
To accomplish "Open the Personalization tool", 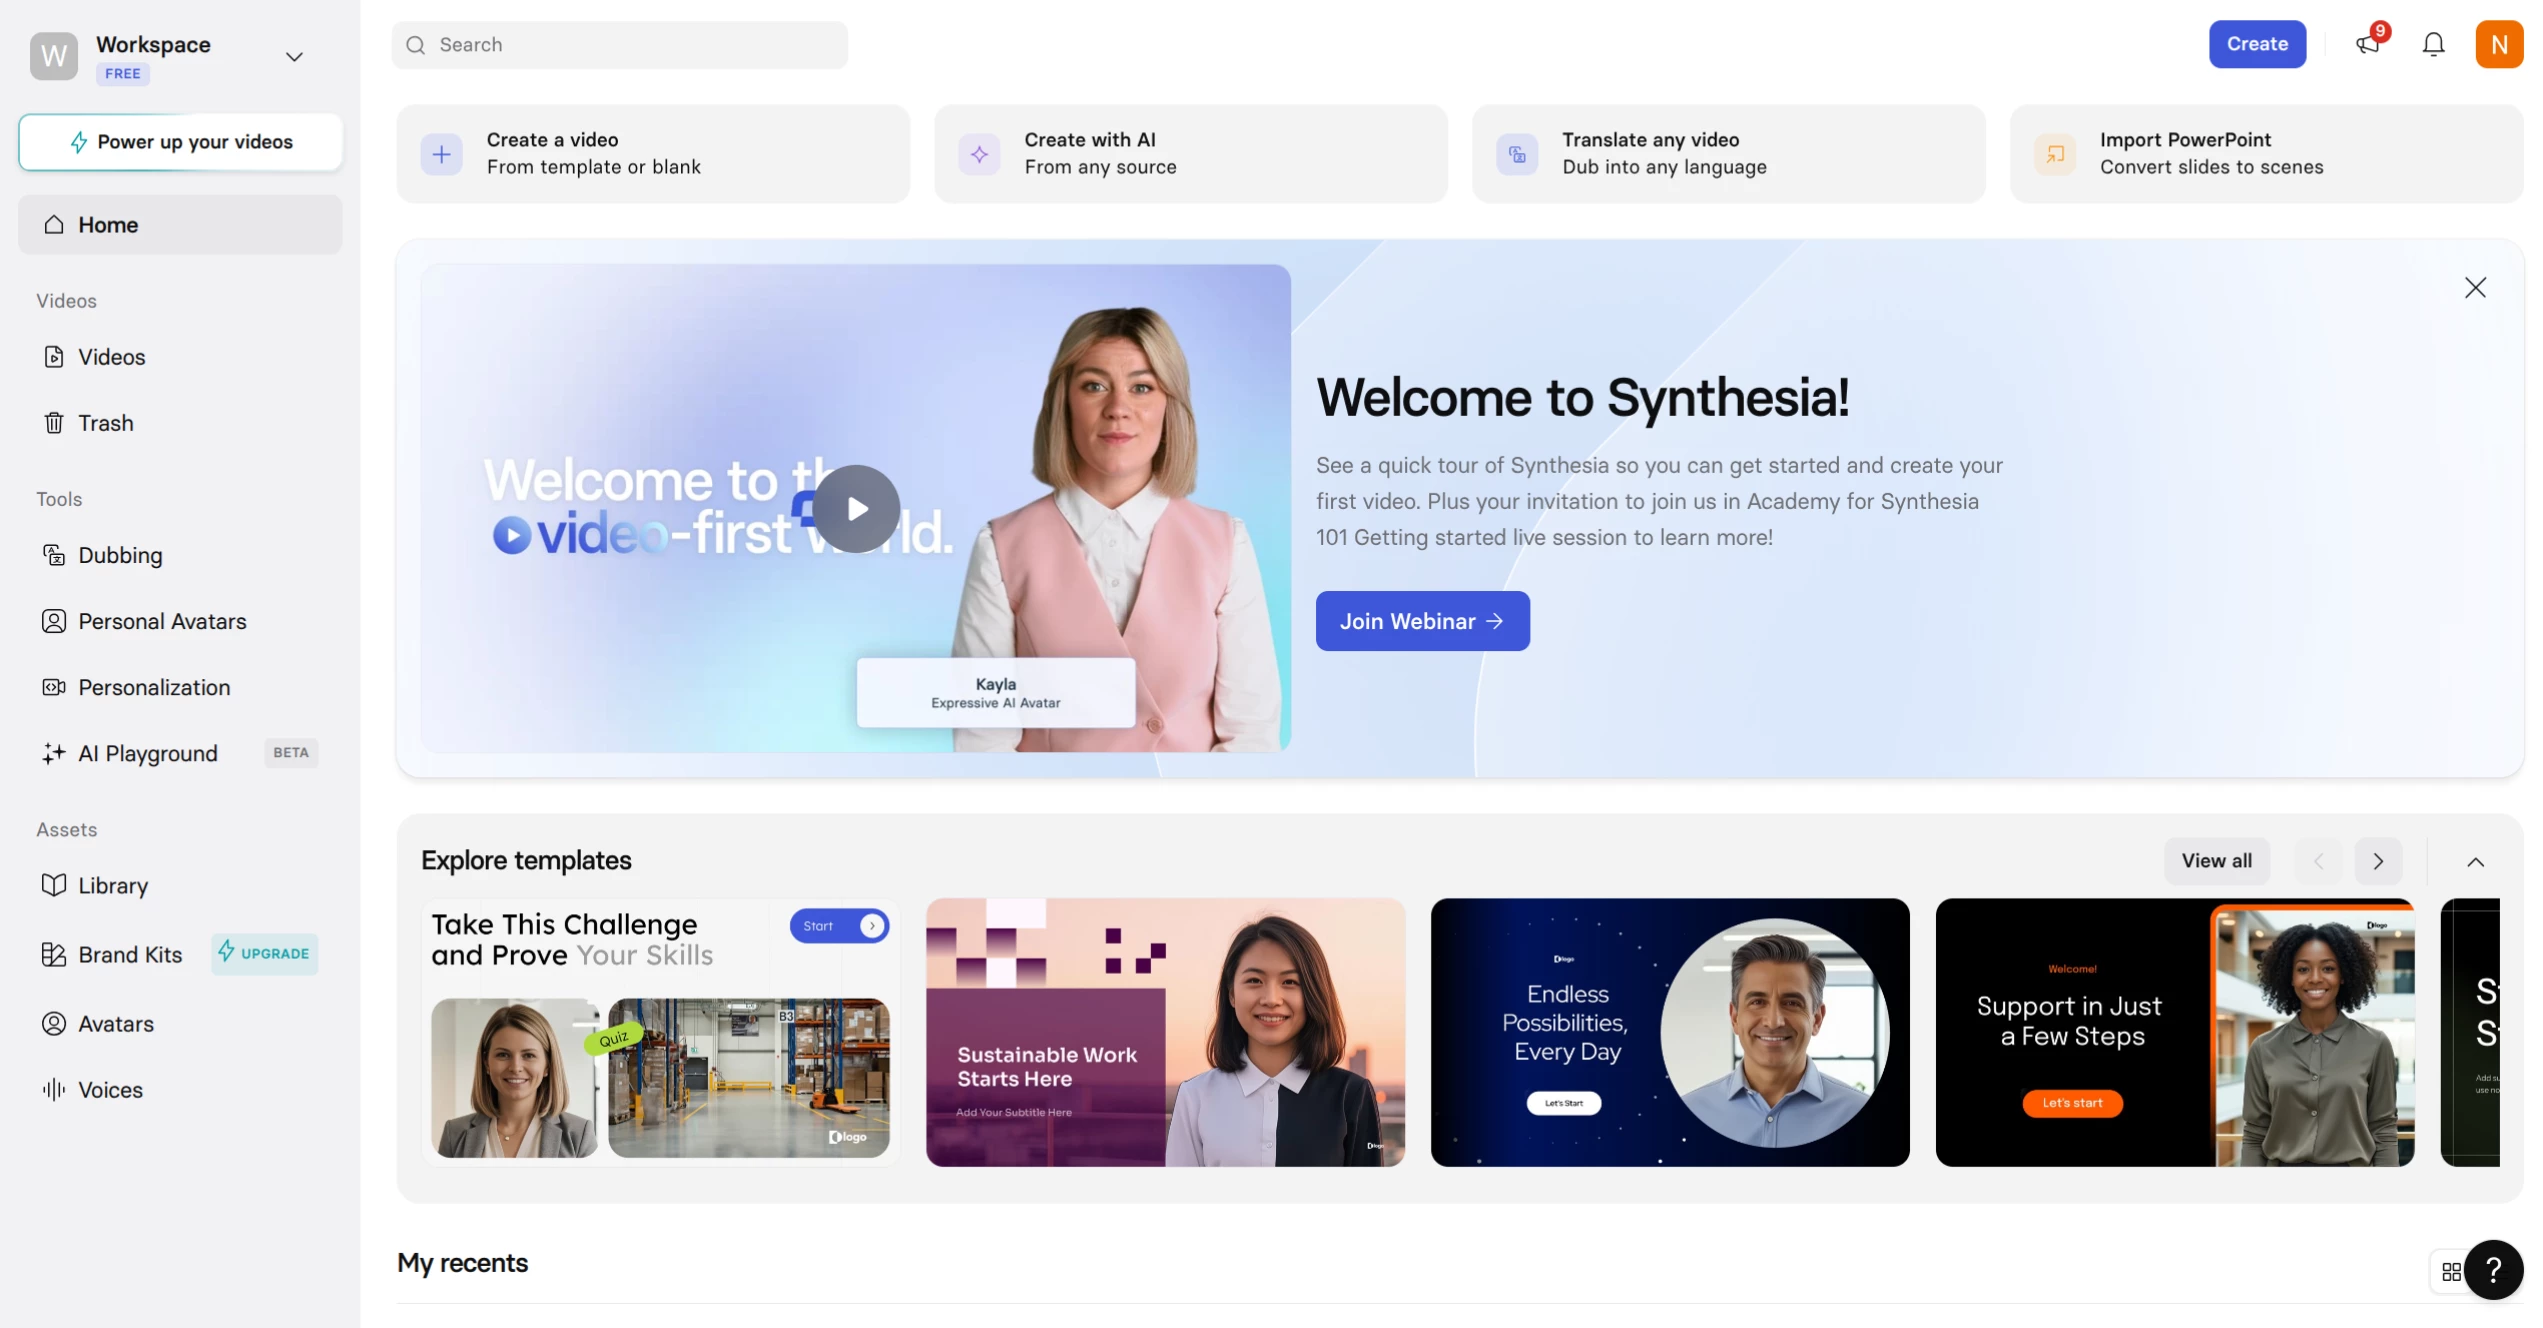I will pyautogui.click(x=155, y=687).
